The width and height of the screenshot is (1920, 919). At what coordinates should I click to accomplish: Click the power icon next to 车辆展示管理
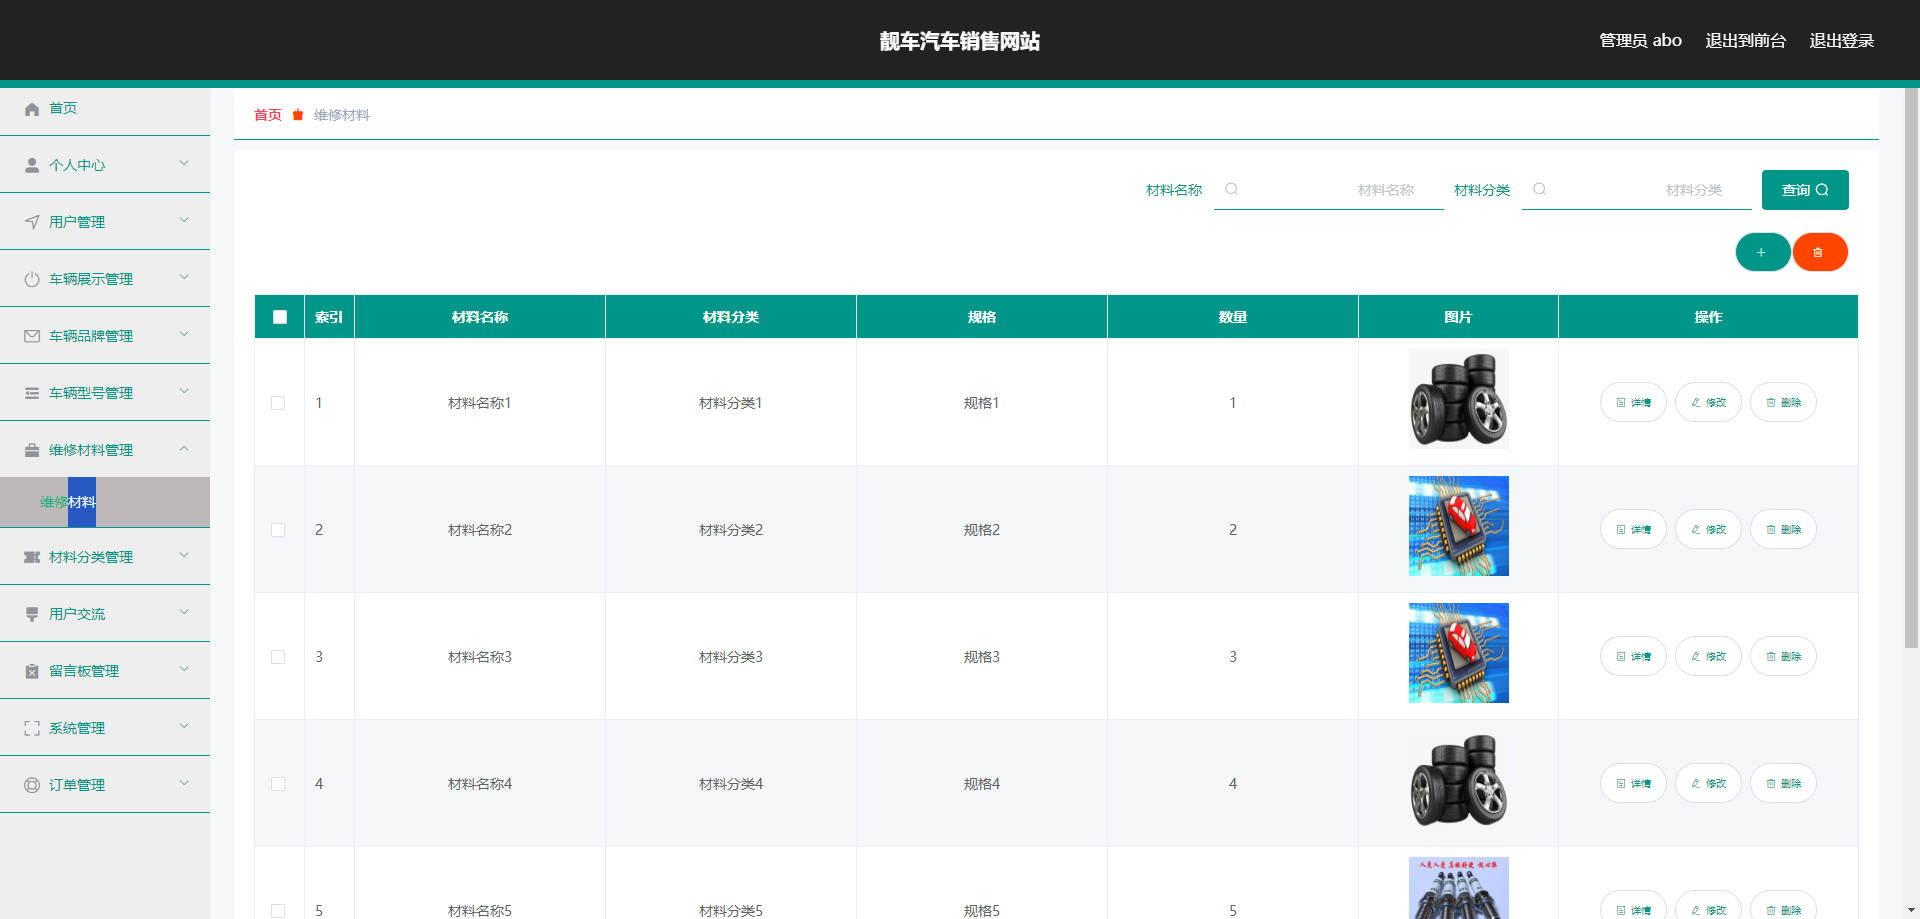click(32, 280)
